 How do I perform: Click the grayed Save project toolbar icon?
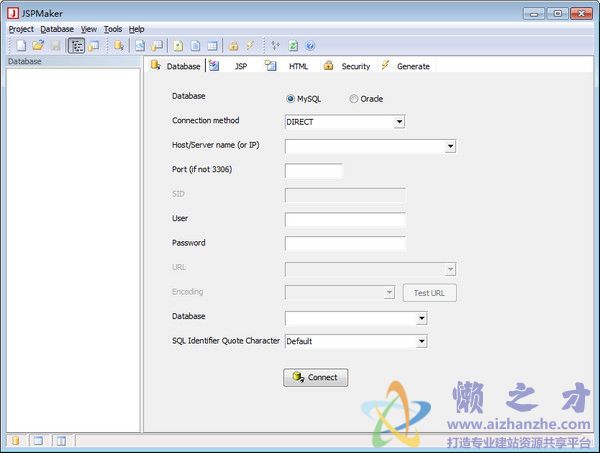click(56, 46)
